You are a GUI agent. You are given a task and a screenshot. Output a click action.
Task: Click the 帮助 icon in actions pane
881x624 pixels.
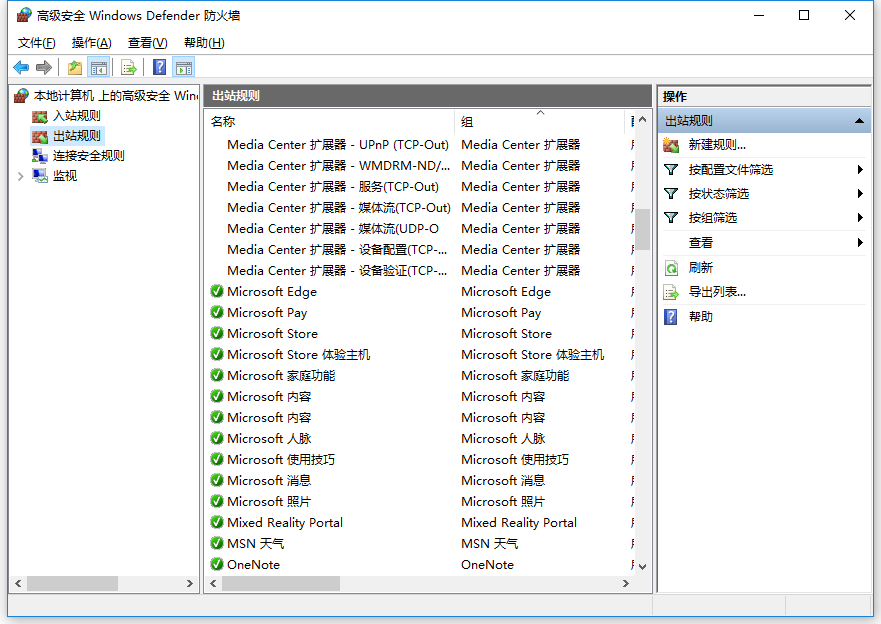point(670,317)
